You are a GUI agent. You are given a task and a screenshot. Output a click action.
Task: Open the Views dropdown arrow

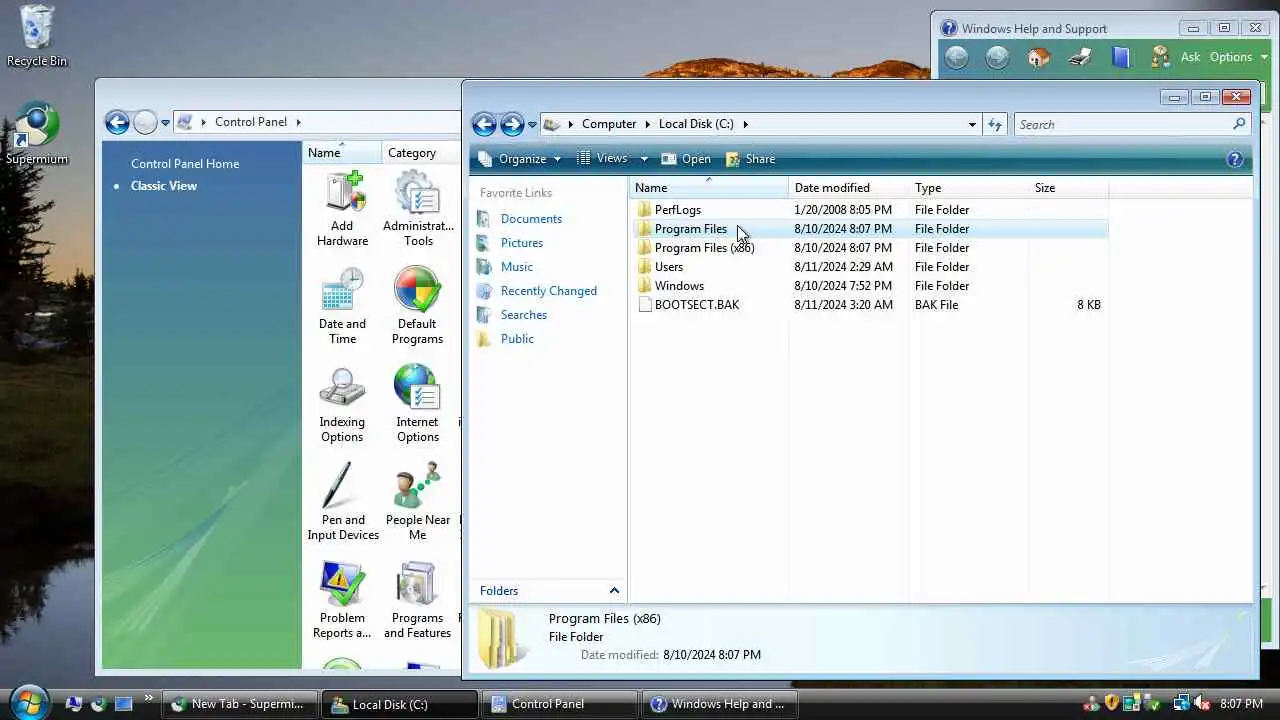tap(644, 159)
